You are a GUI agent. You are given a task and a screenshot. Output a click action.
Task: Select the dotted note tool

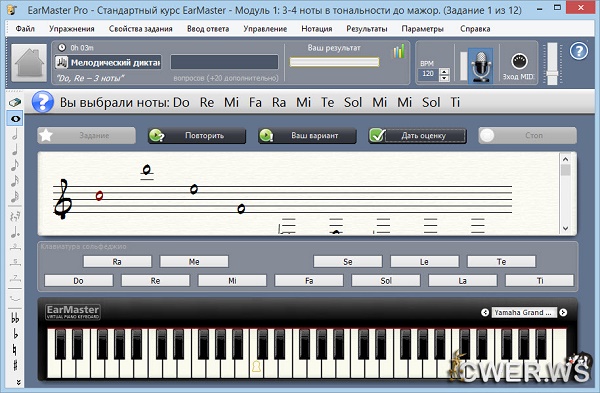click(15, 232)
